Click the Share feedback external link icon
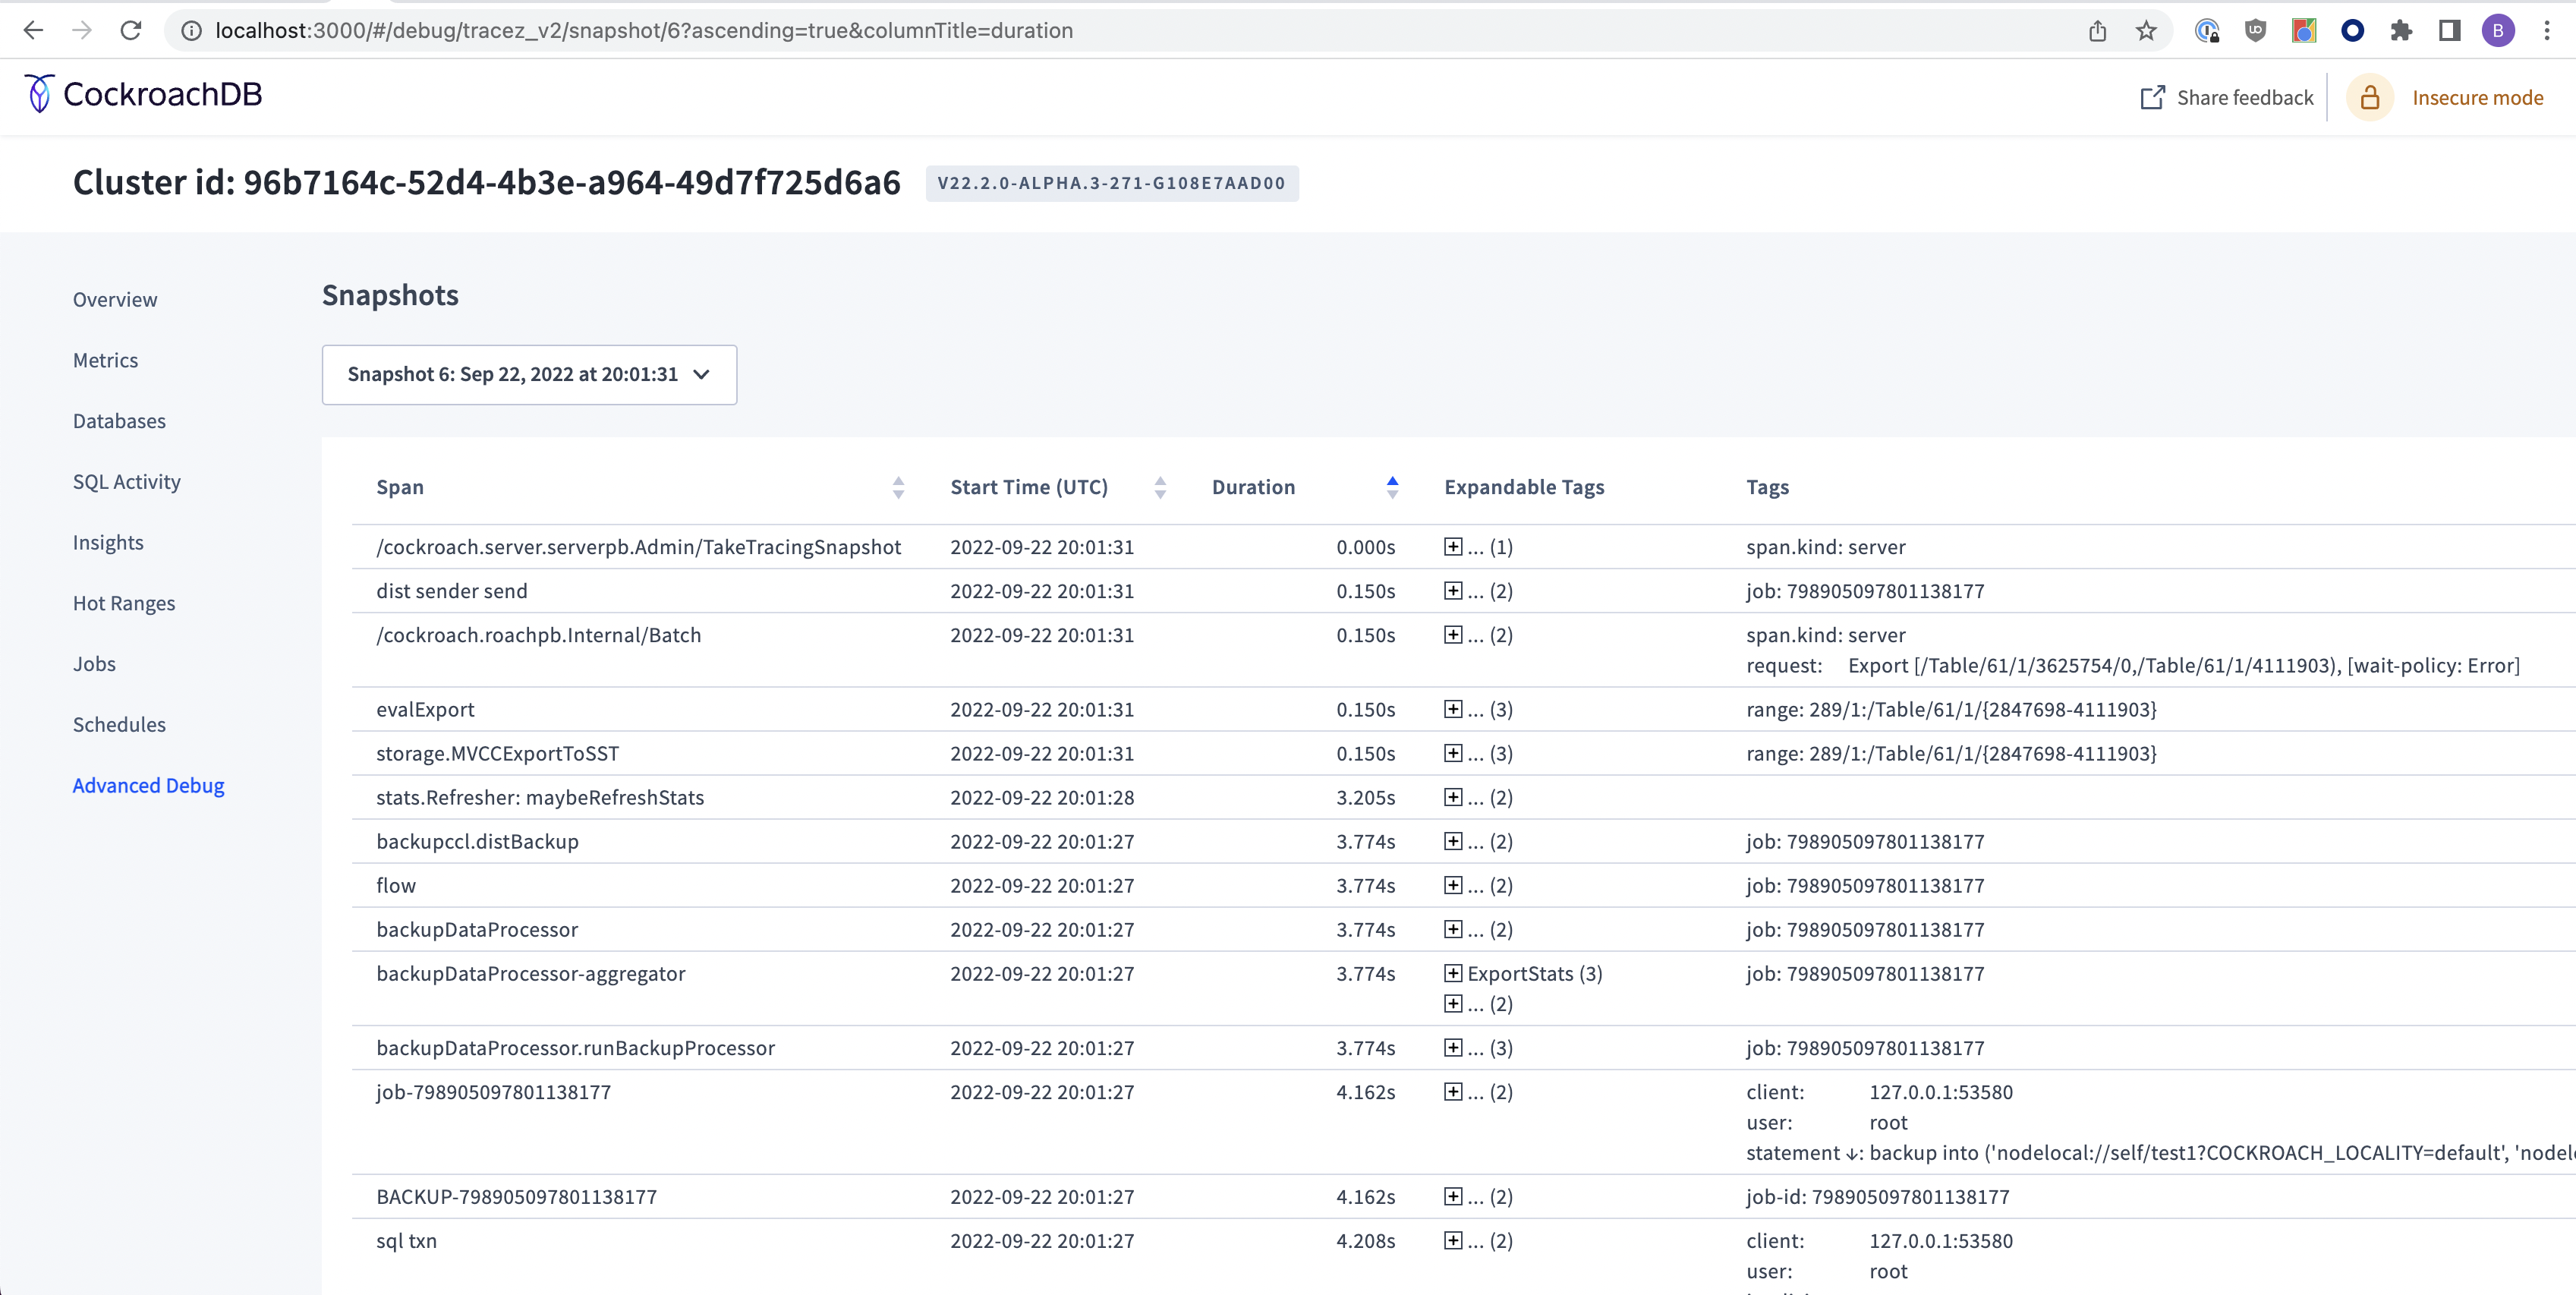 [2152, 98]
